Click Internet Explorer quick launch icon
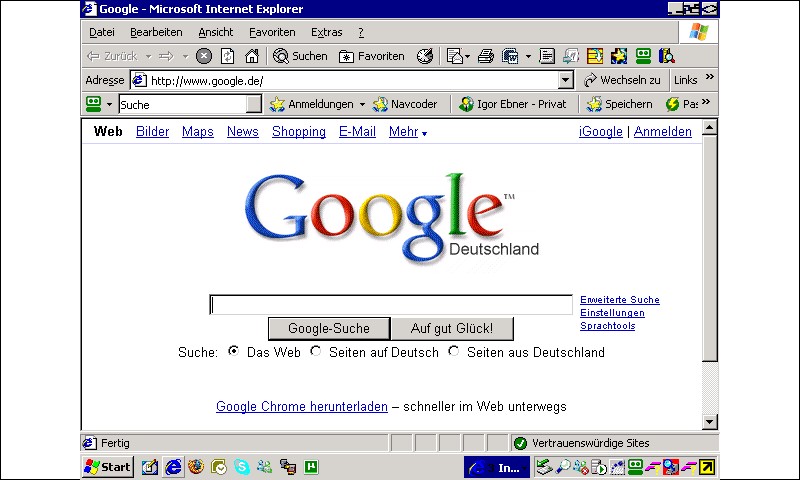Image resolution: width=800 pixels, height=480 pixels. [173, 467]
